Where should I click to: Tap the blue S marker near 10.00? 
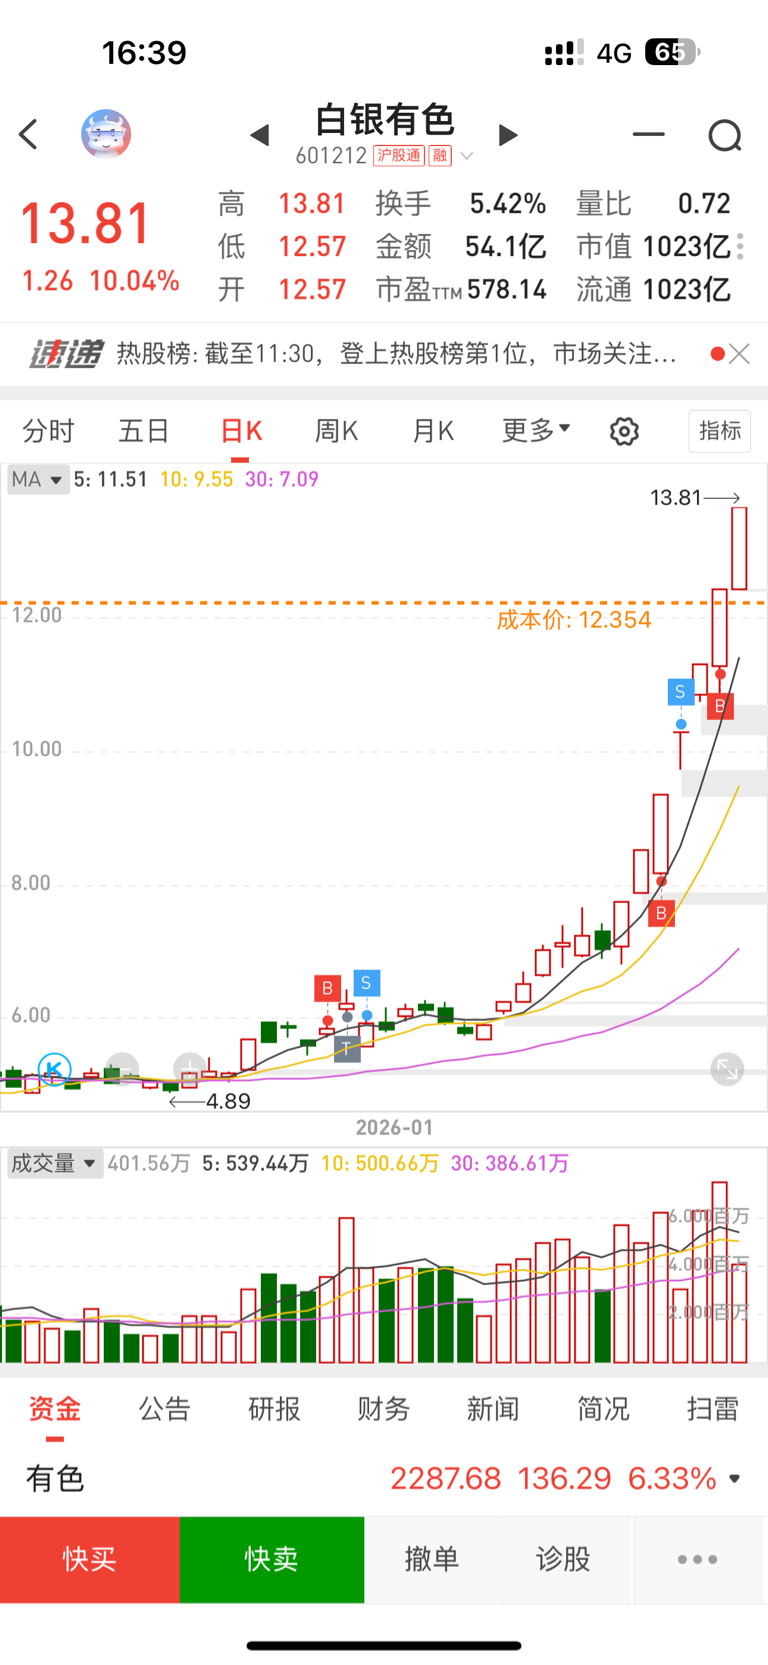680,691
